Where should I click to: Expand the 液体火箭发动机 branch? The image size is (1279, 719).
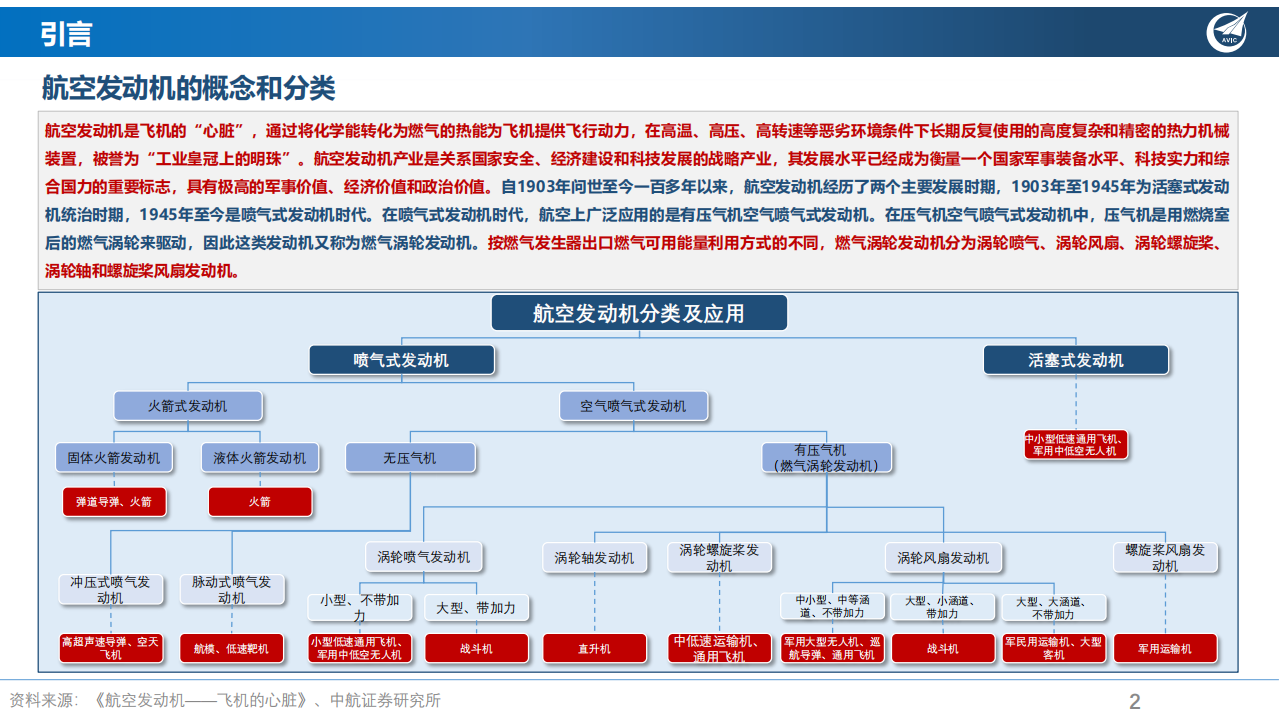click(x=261, y=457)
